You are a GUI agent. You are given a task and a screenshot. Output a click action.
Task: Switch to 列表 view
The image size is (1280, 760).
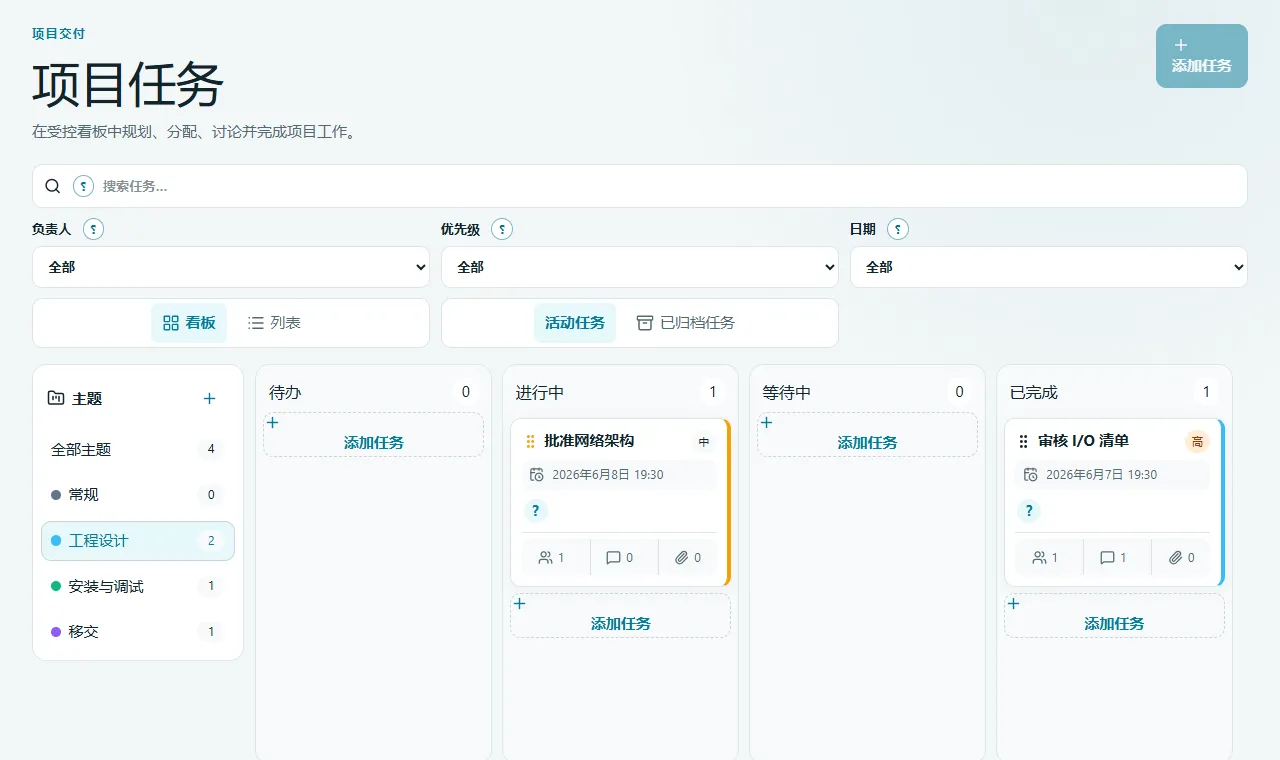coord(274,323)
